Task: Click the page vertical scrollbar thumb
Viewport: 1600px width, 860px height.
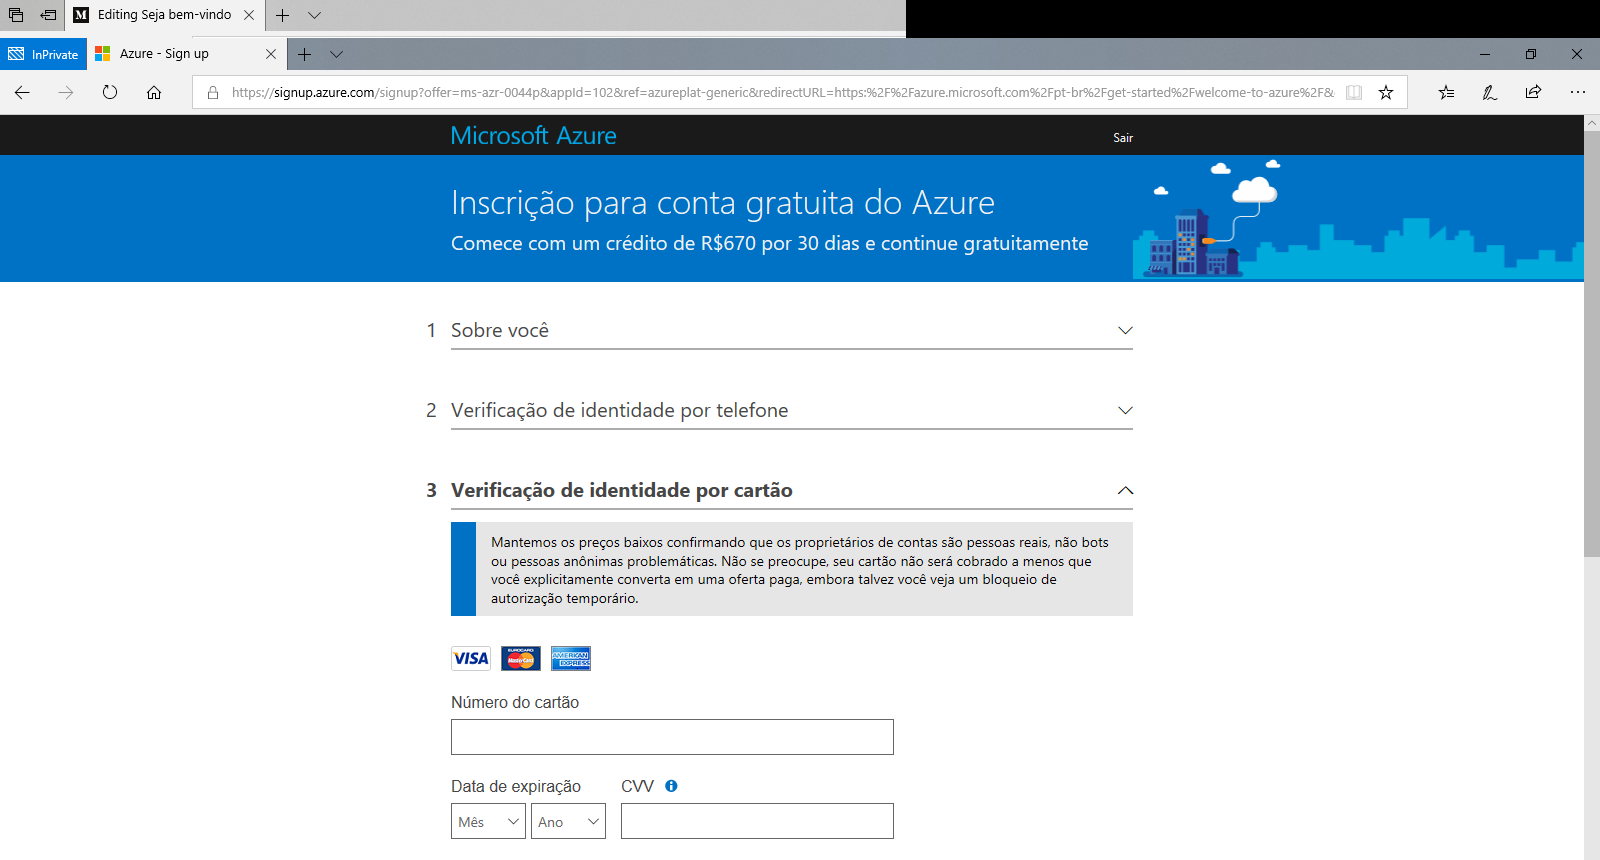Action: point(1592,343)
